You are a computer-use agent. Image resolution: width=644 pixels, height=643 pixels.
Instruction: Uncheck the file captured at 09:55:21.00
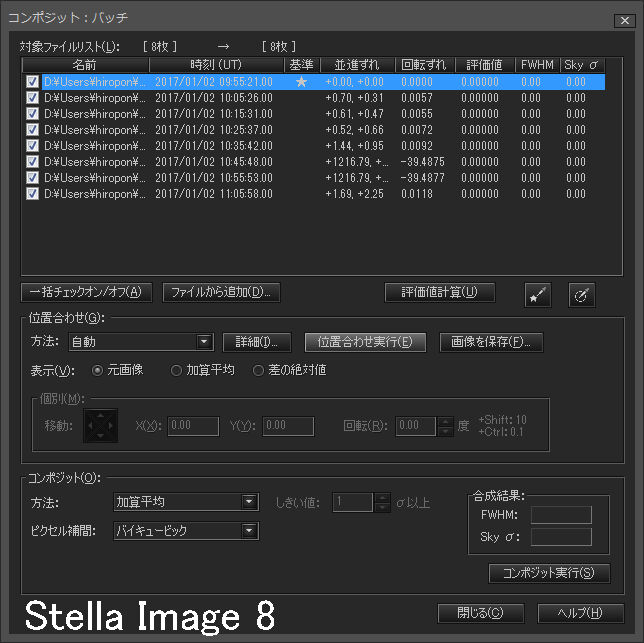(32, 82)
